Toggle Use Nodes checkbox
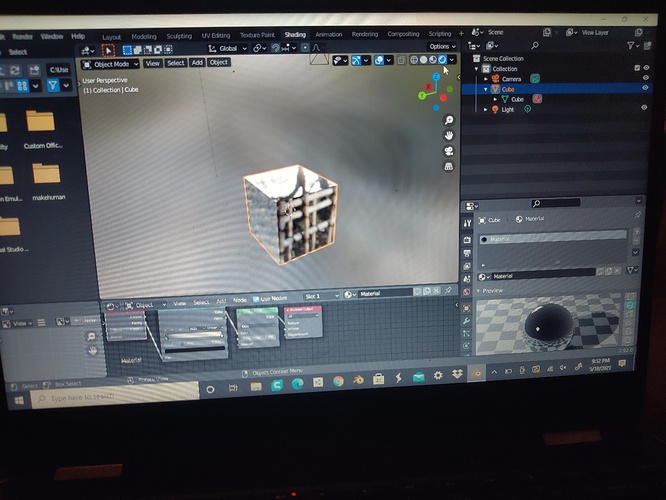Screen dimensions: 666x500 click(x=256, y=299)
